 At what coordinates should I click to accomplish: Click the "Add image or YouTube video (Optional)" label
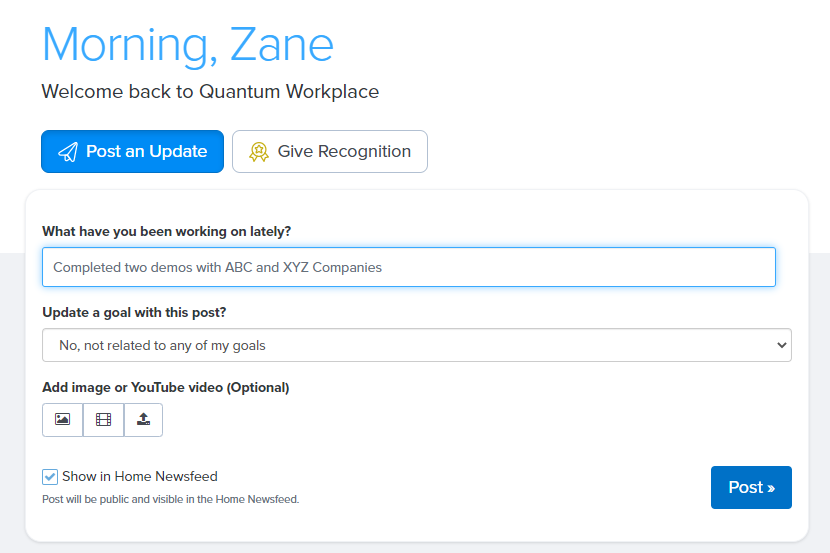[165, 387]
